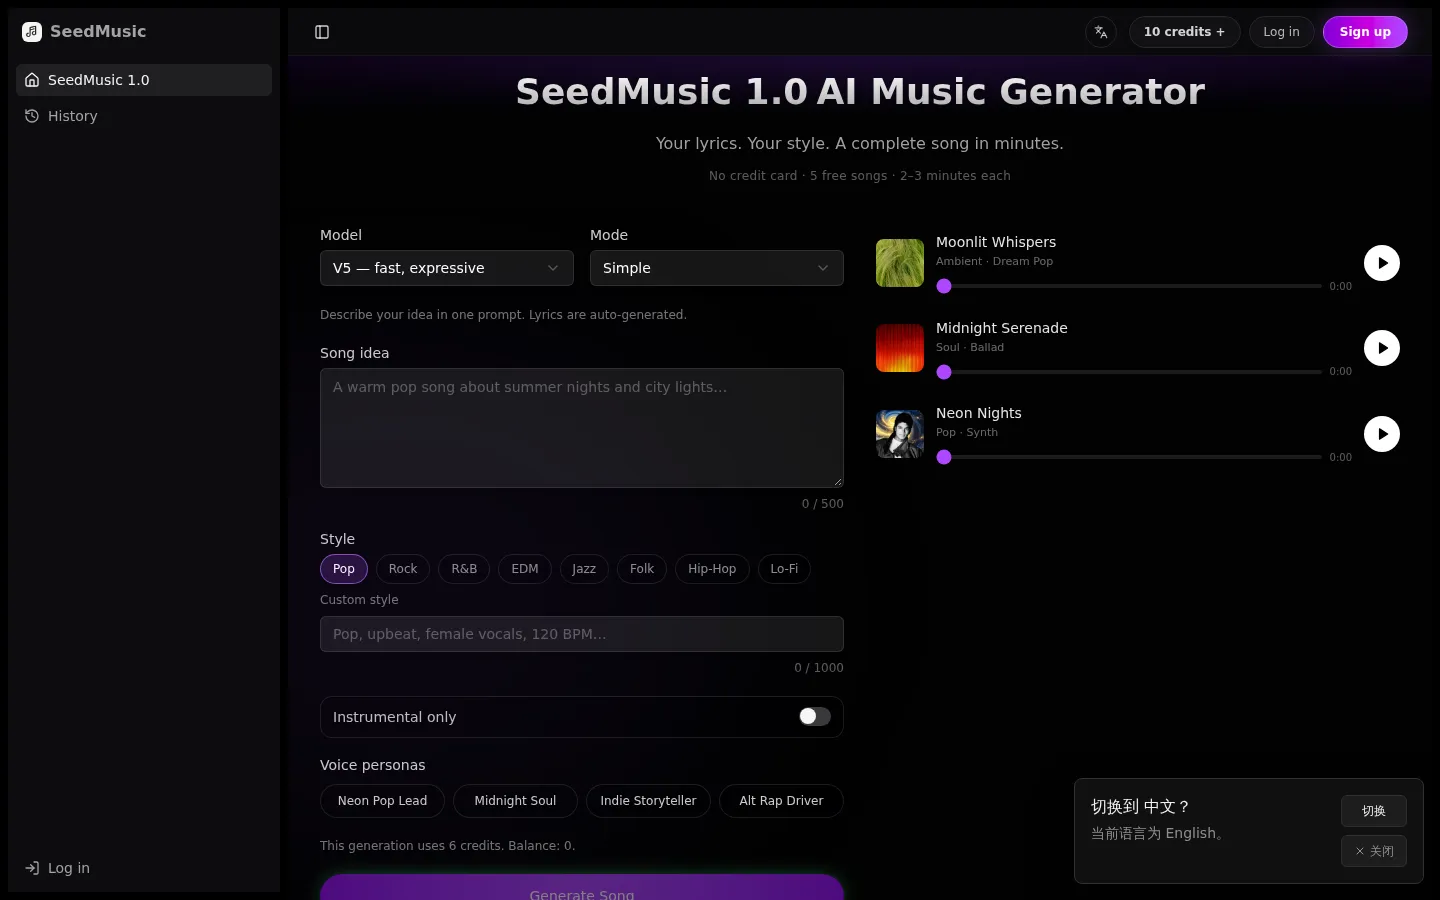Select the EDM style chip
The width and height of the screenshot is (1440, 900).
pos(525,569)
